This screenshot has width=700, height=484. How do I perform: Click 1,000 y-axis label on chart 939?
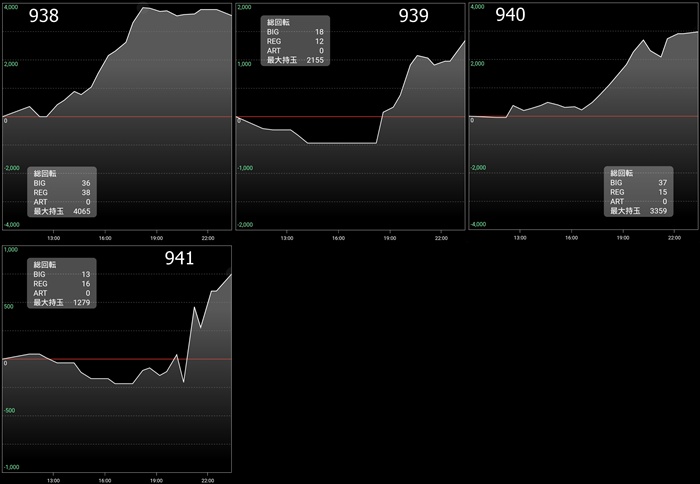244,64
